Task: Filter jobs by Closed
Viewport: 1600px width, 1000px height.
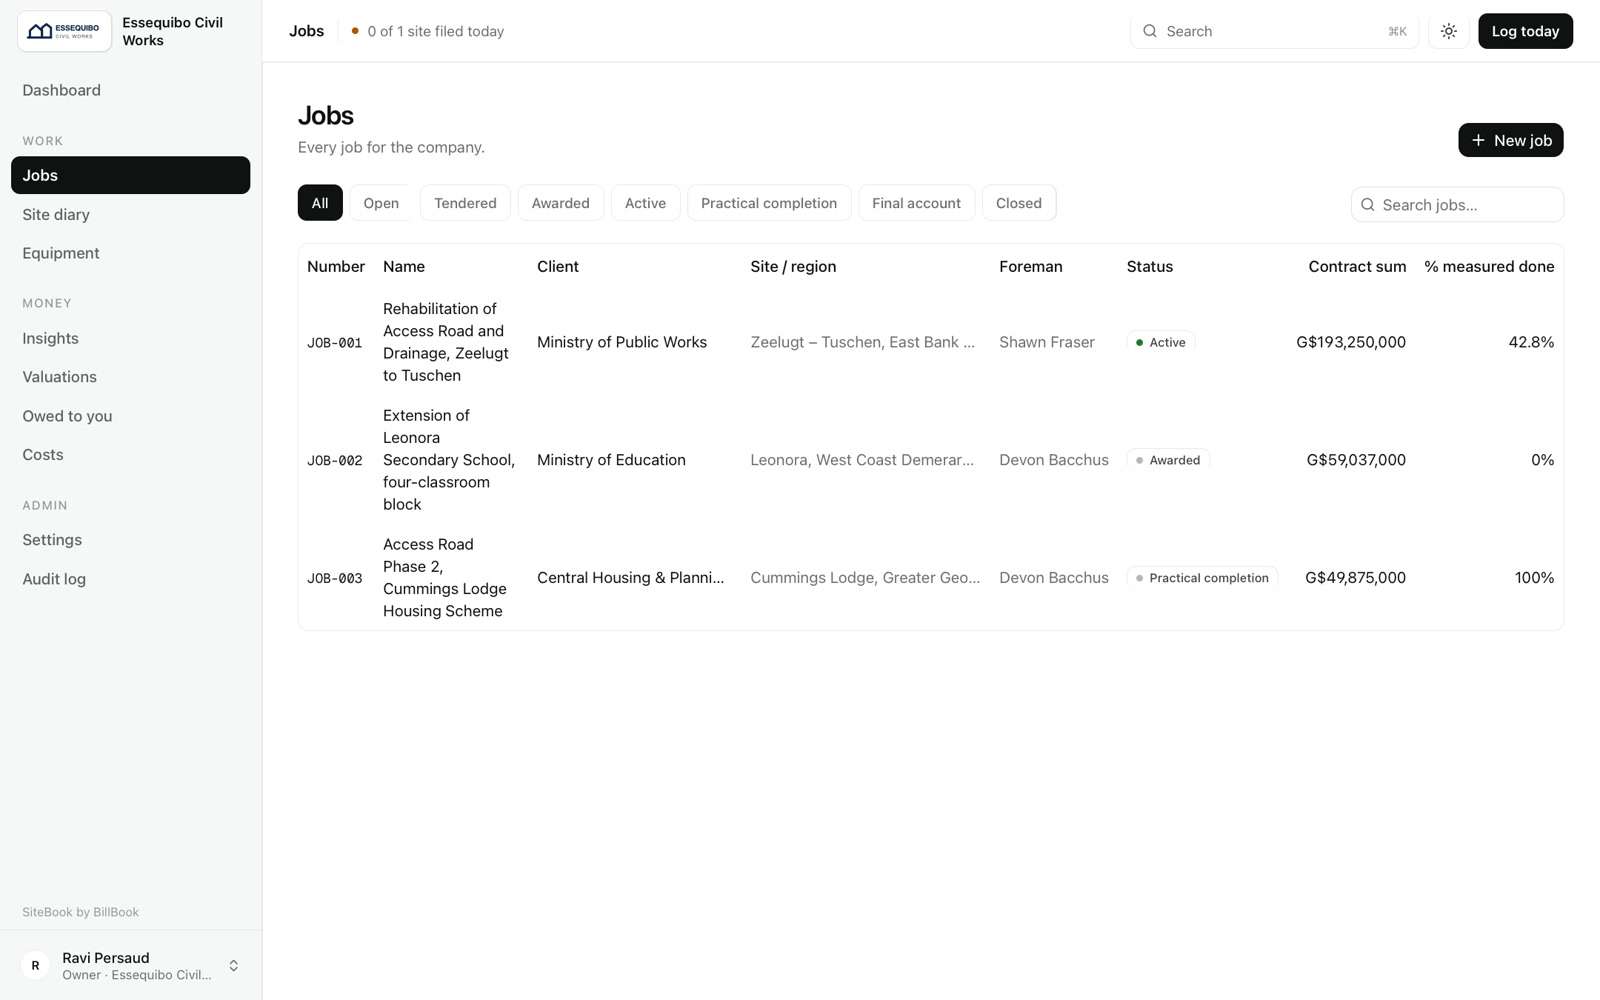Action: point(1019,203)
